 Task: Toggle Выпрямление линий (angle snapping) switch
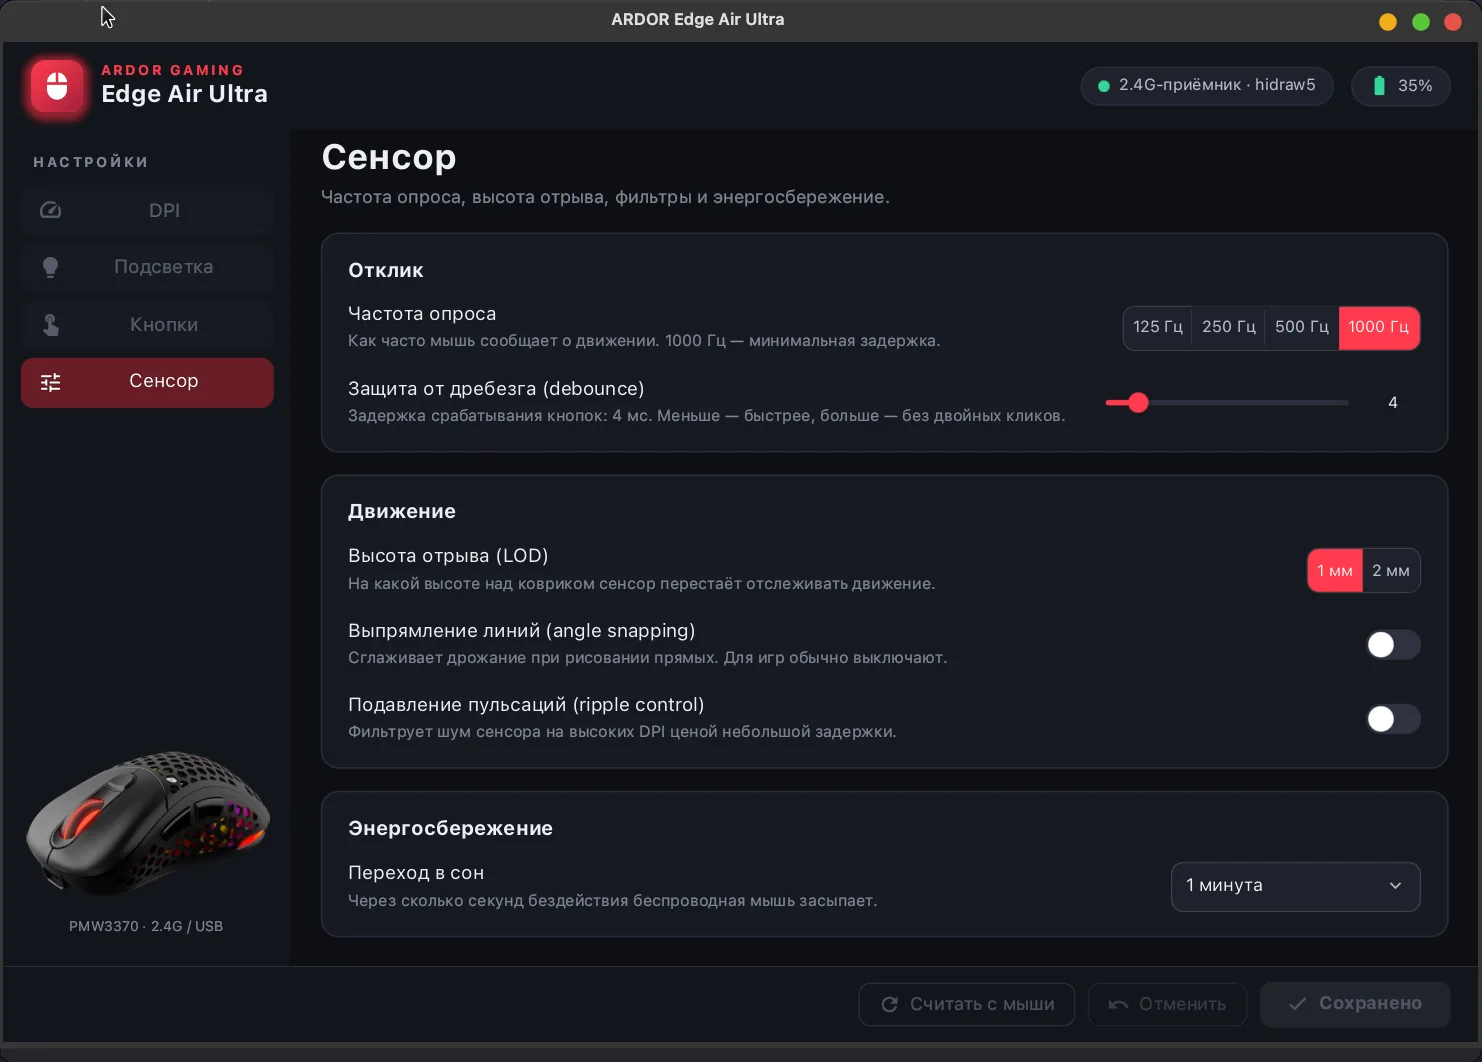click(1393, 645)
